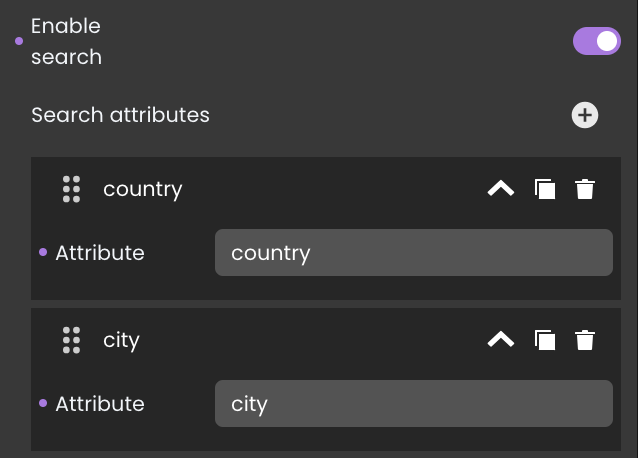
Task: Click the Attribute label under country
Action: [x=100, y=253]
